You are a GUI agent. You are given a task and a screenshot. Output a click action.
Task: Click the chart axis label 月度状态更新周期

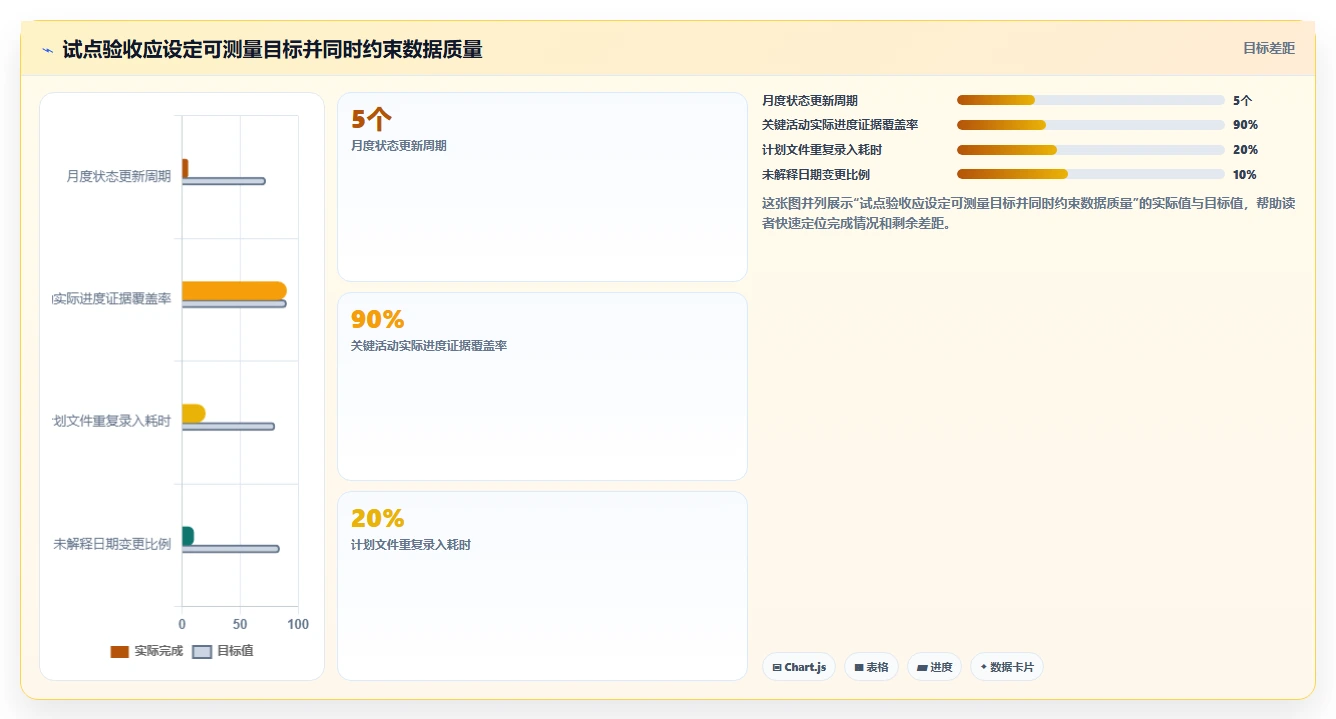point(119,176)
